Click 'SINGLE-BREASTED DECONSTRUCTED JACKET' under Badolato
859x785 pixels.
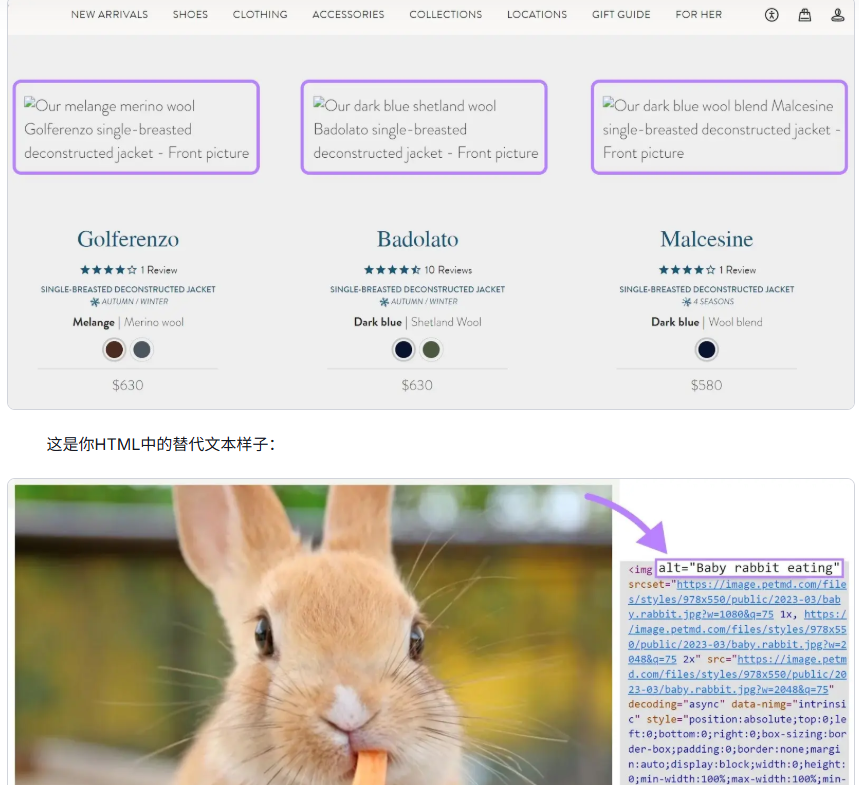[x=417, y=289]
